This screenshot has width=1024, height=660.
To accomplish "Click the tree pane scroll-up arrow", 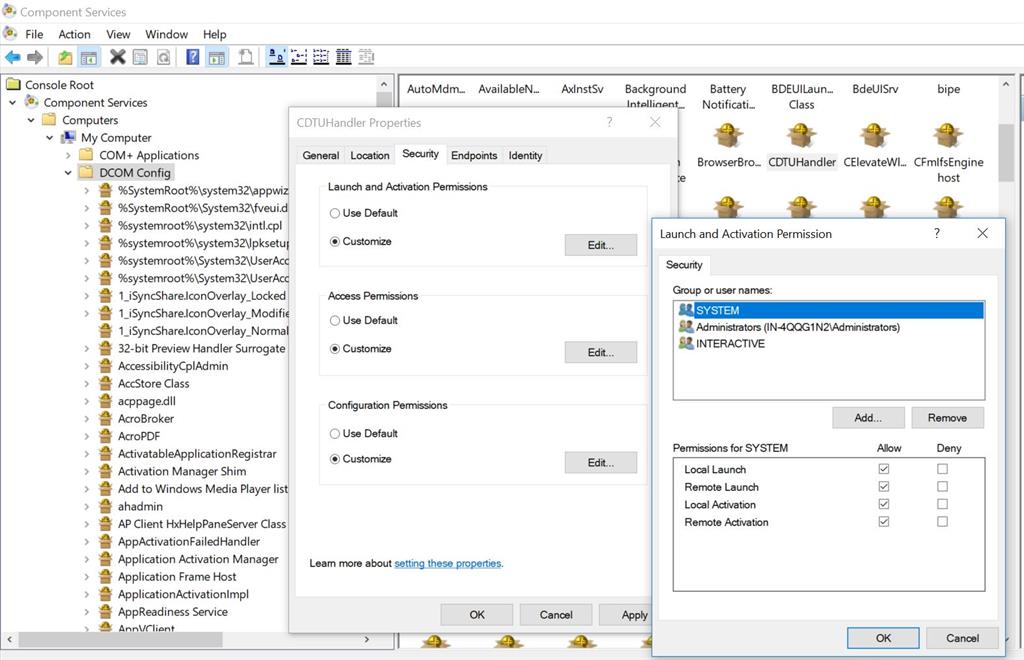I will point(384,85).
